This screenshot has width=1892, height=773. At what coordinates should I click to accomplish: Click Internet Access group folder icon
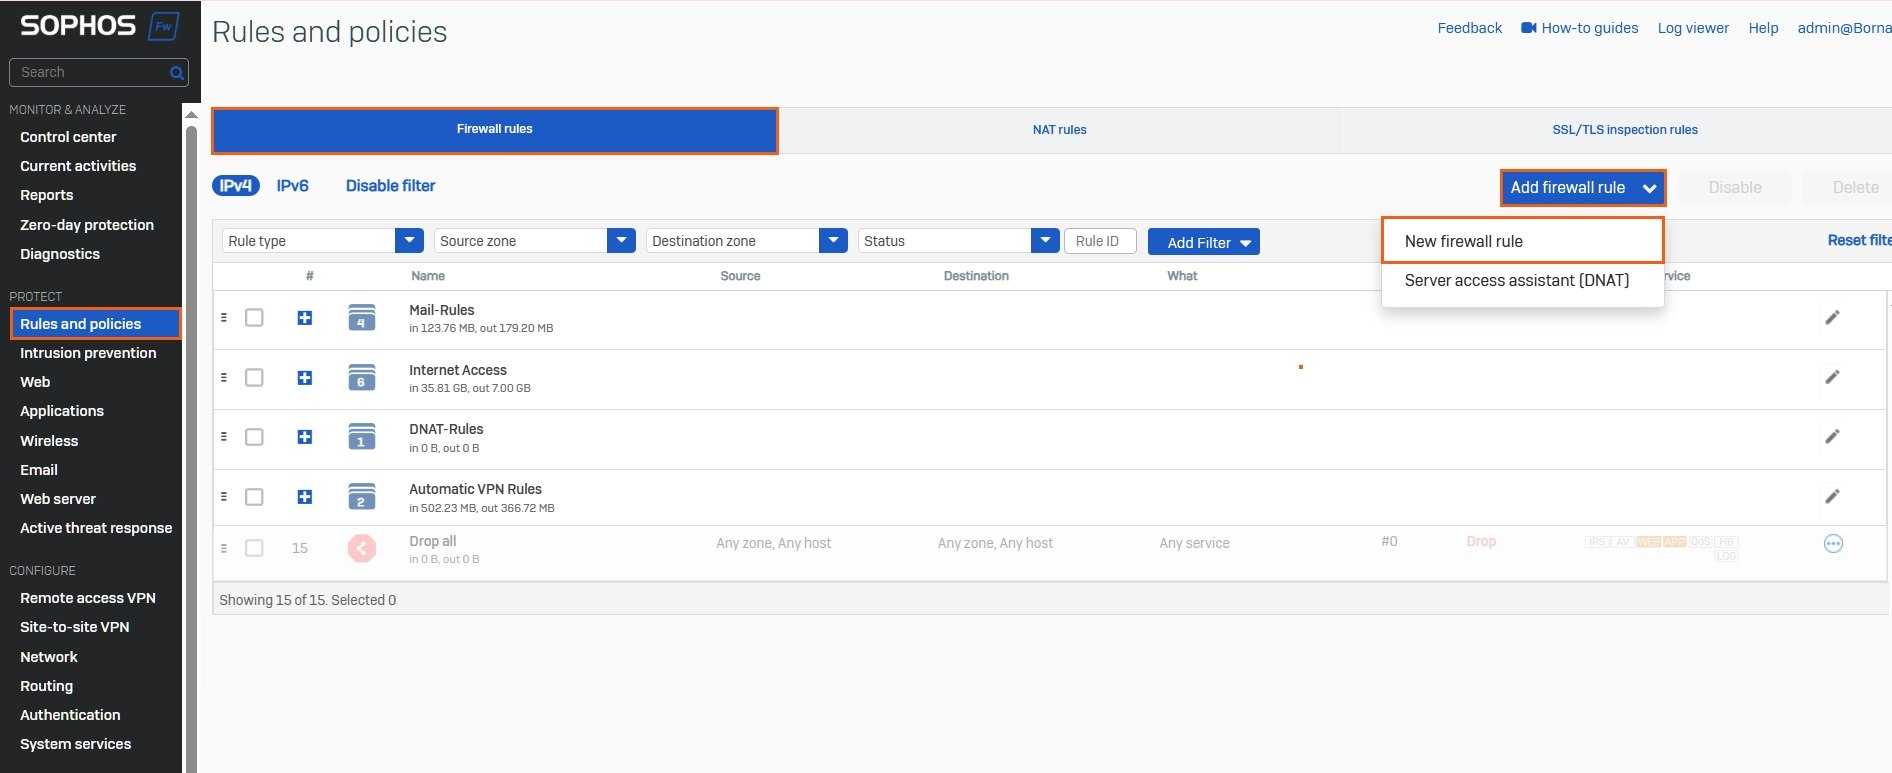(361, 378)
